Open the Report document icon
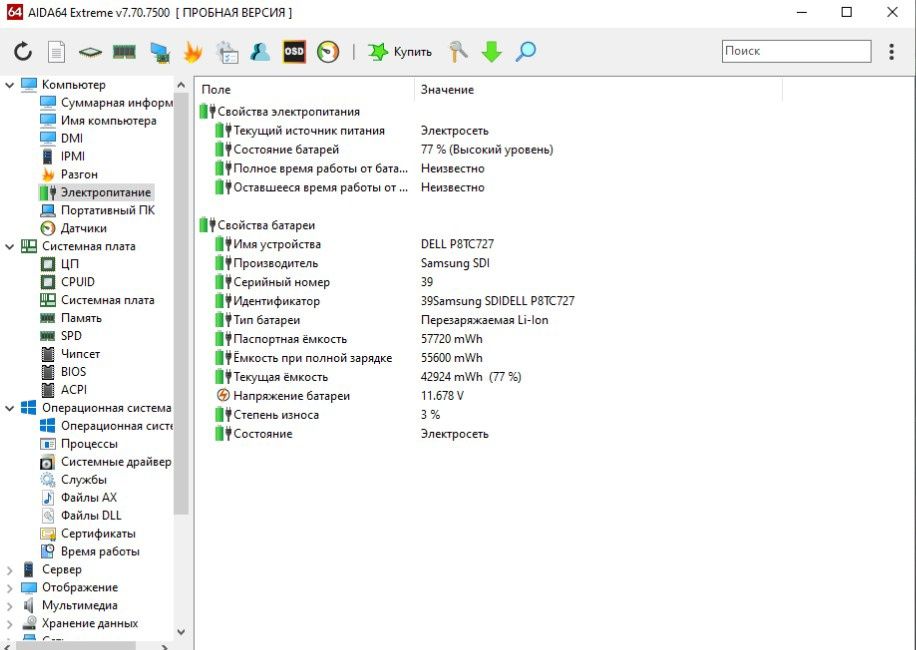 (56, 51)
